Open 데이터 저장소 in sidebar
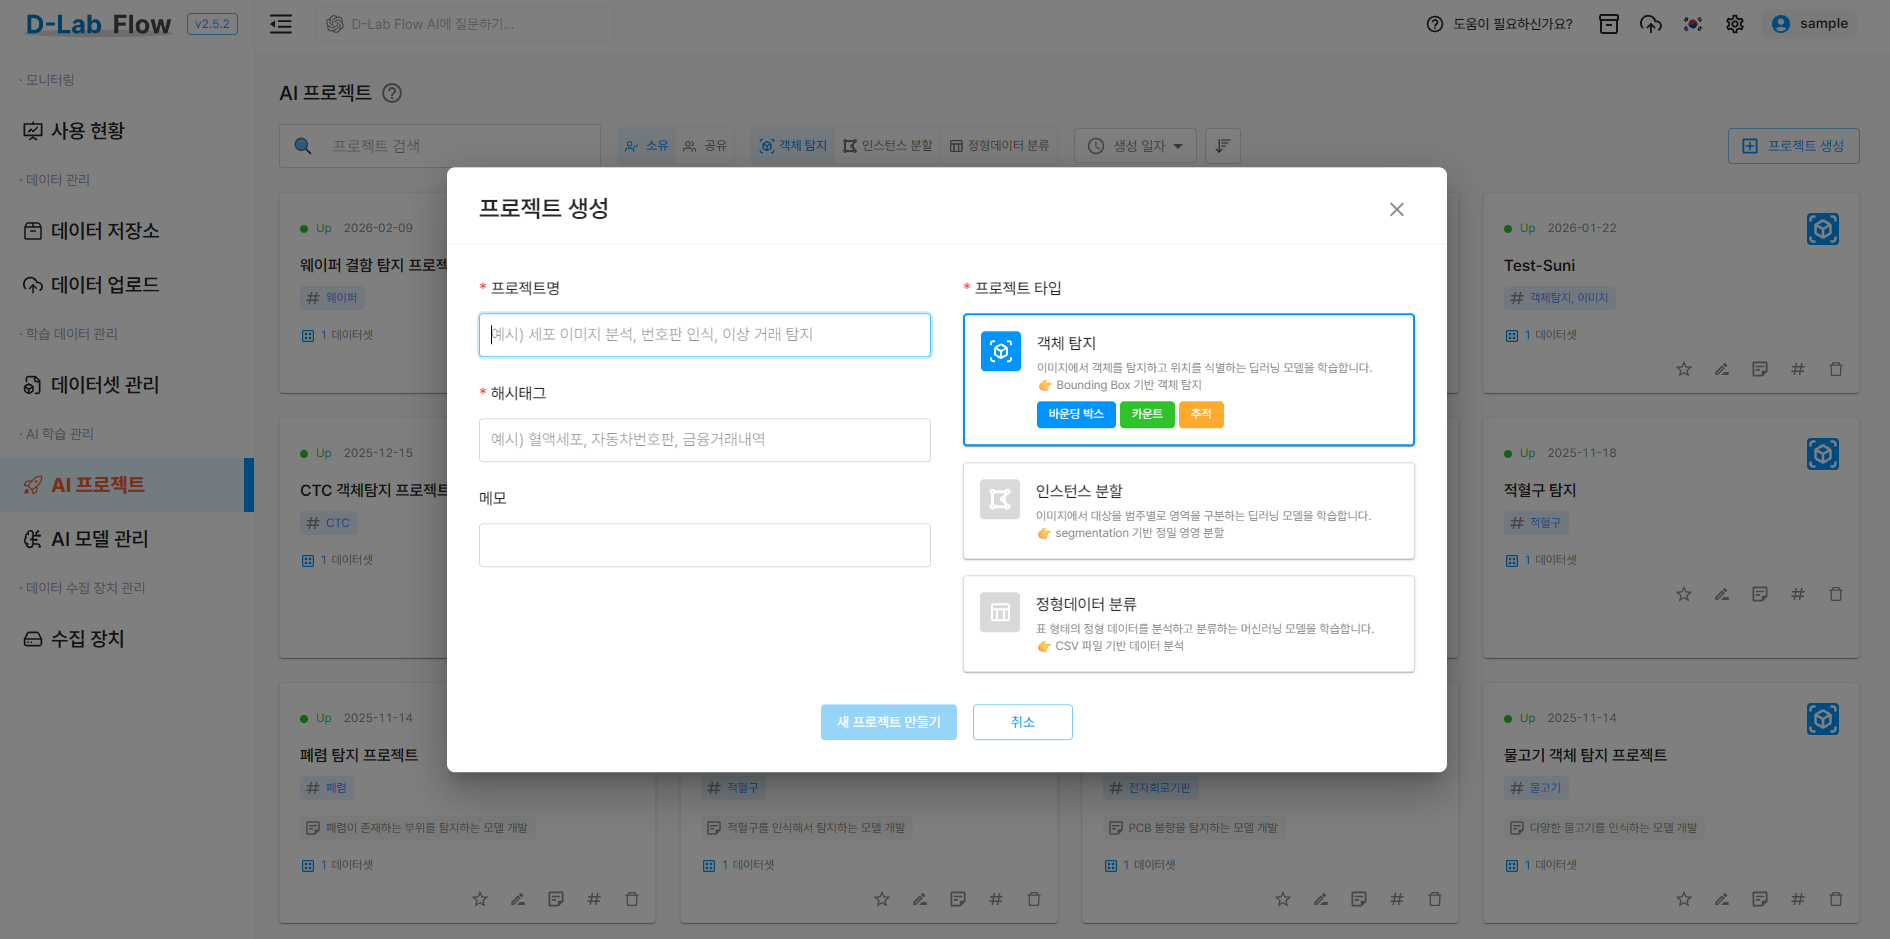The height and width of the screenshot is (939, 1890). pos(127,231)
